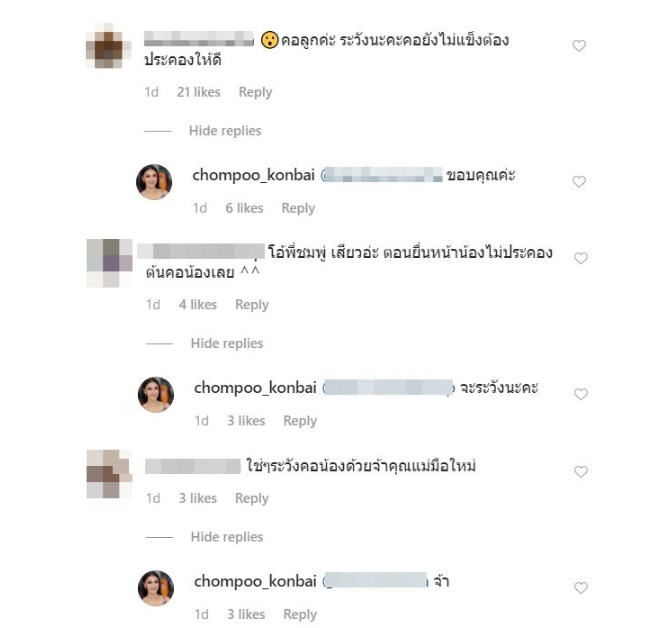
Task: View the 6 likes list
Action: (244, 208)
